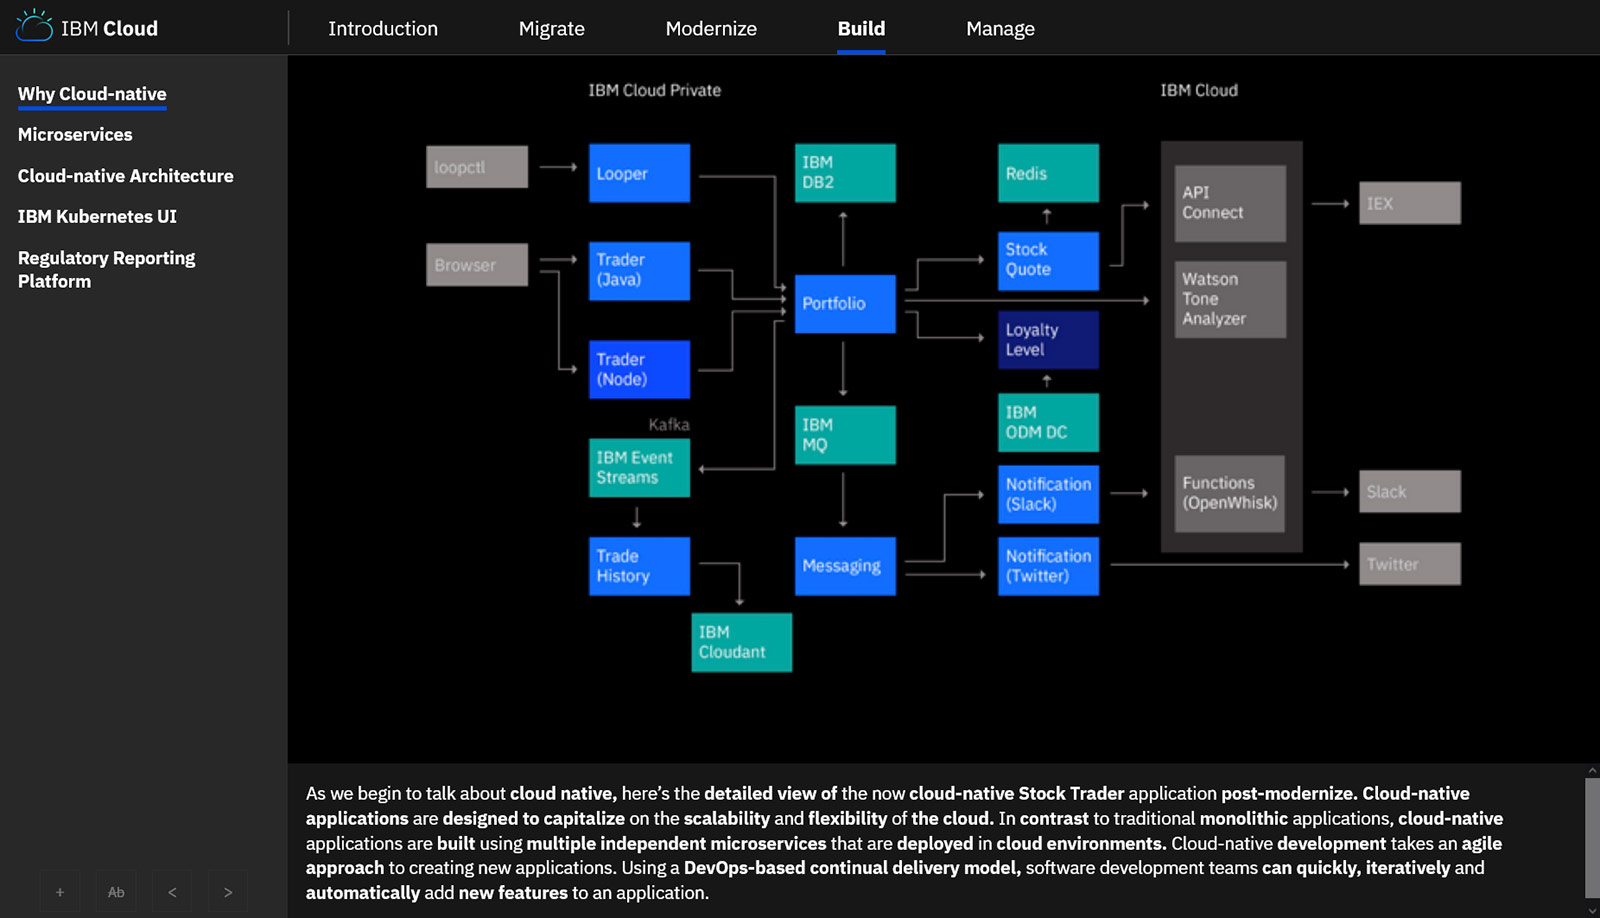Viewport: 1600px width, 918px height.
Task: Click the IEX box in diagram
Action: pos(1409,203)
